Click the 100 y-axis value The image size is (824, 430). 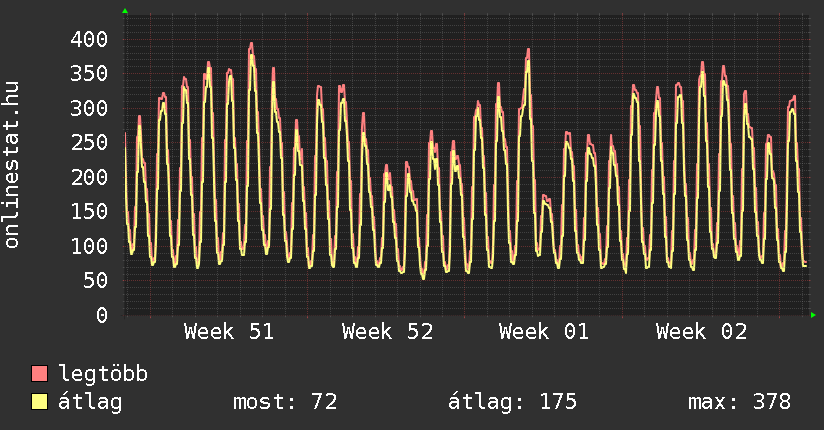[88, 246]
